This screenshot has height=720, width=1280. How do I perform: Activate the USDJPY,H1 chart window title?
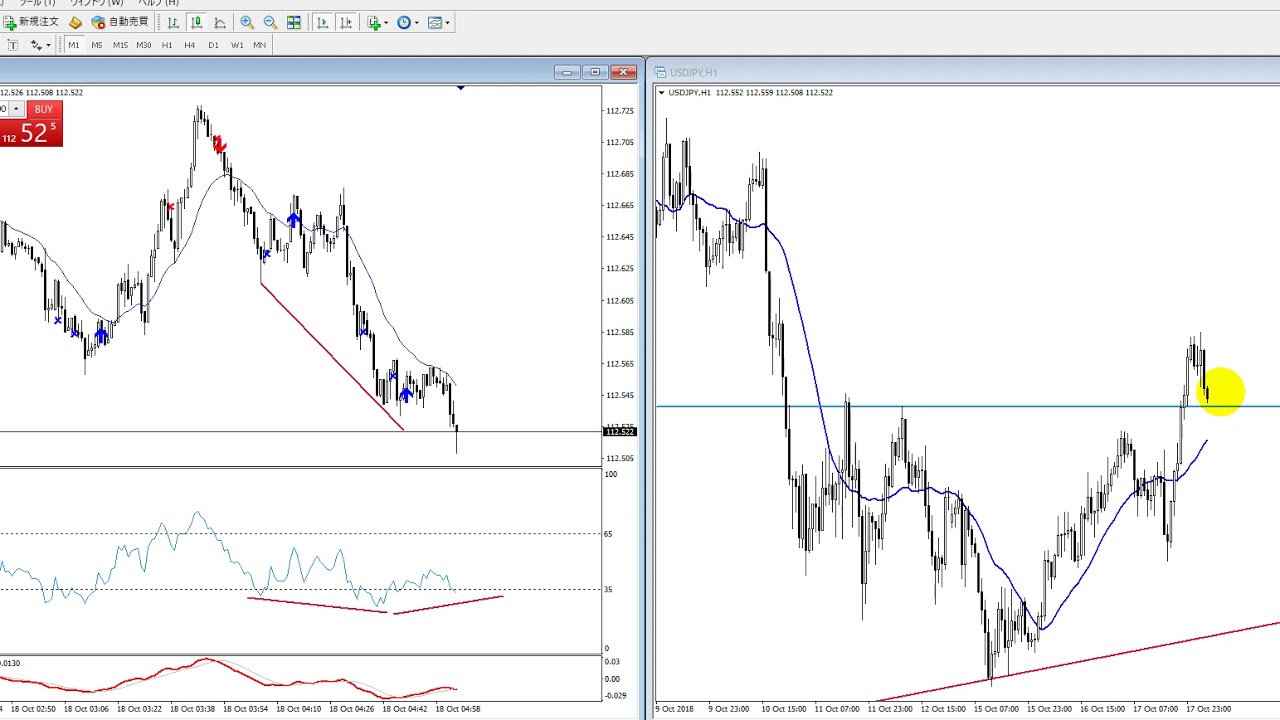coord(693,72)
